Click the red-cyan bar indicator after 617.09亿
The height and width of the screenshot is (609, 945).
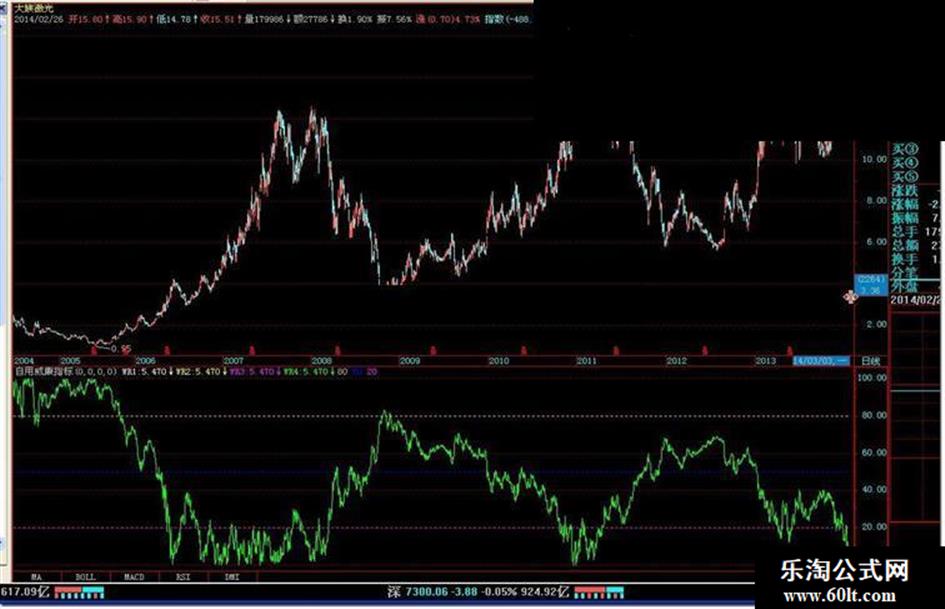click(80, 593)
